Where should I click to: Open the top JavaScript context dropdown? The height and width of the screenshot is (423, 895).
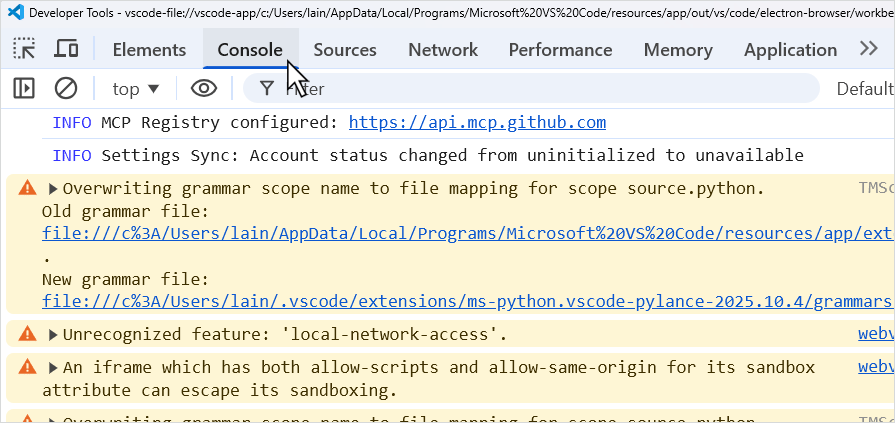pos(136,89)
